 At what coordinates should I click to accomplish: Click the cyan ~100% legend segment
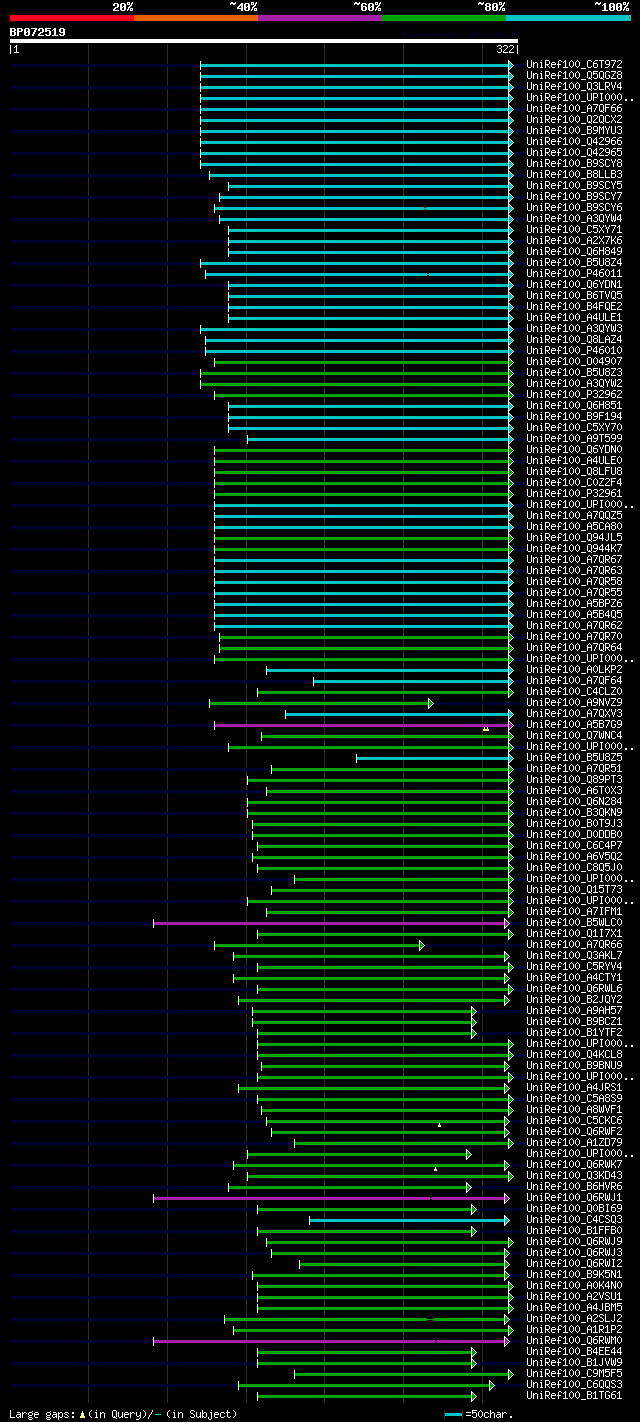[568, 18]
